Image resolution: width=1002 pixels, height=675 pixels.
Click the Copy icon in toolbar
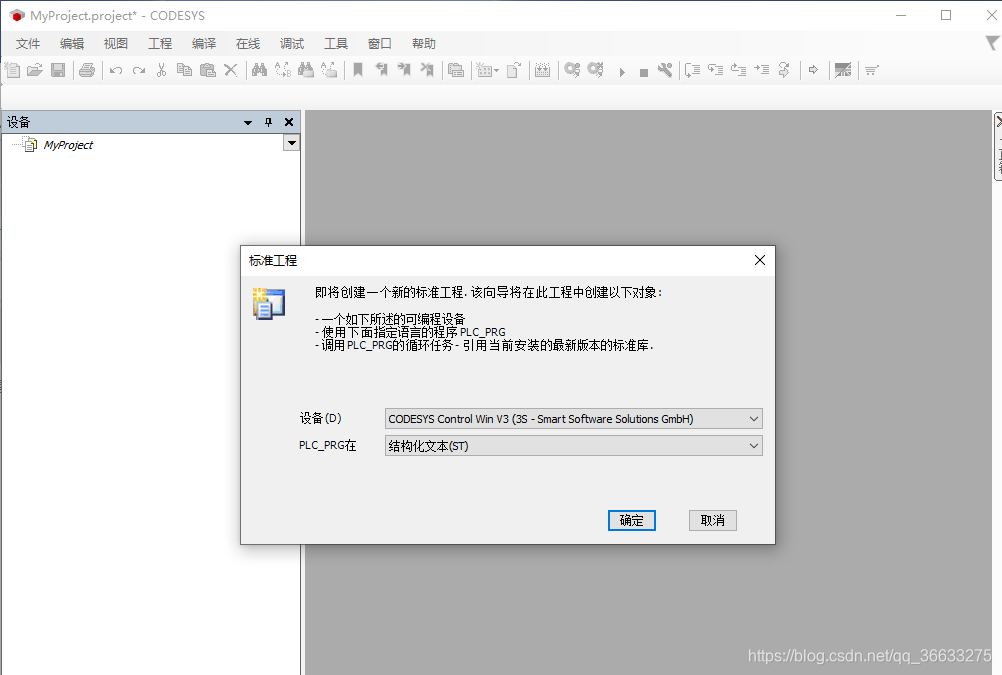[x=184, y=70]
